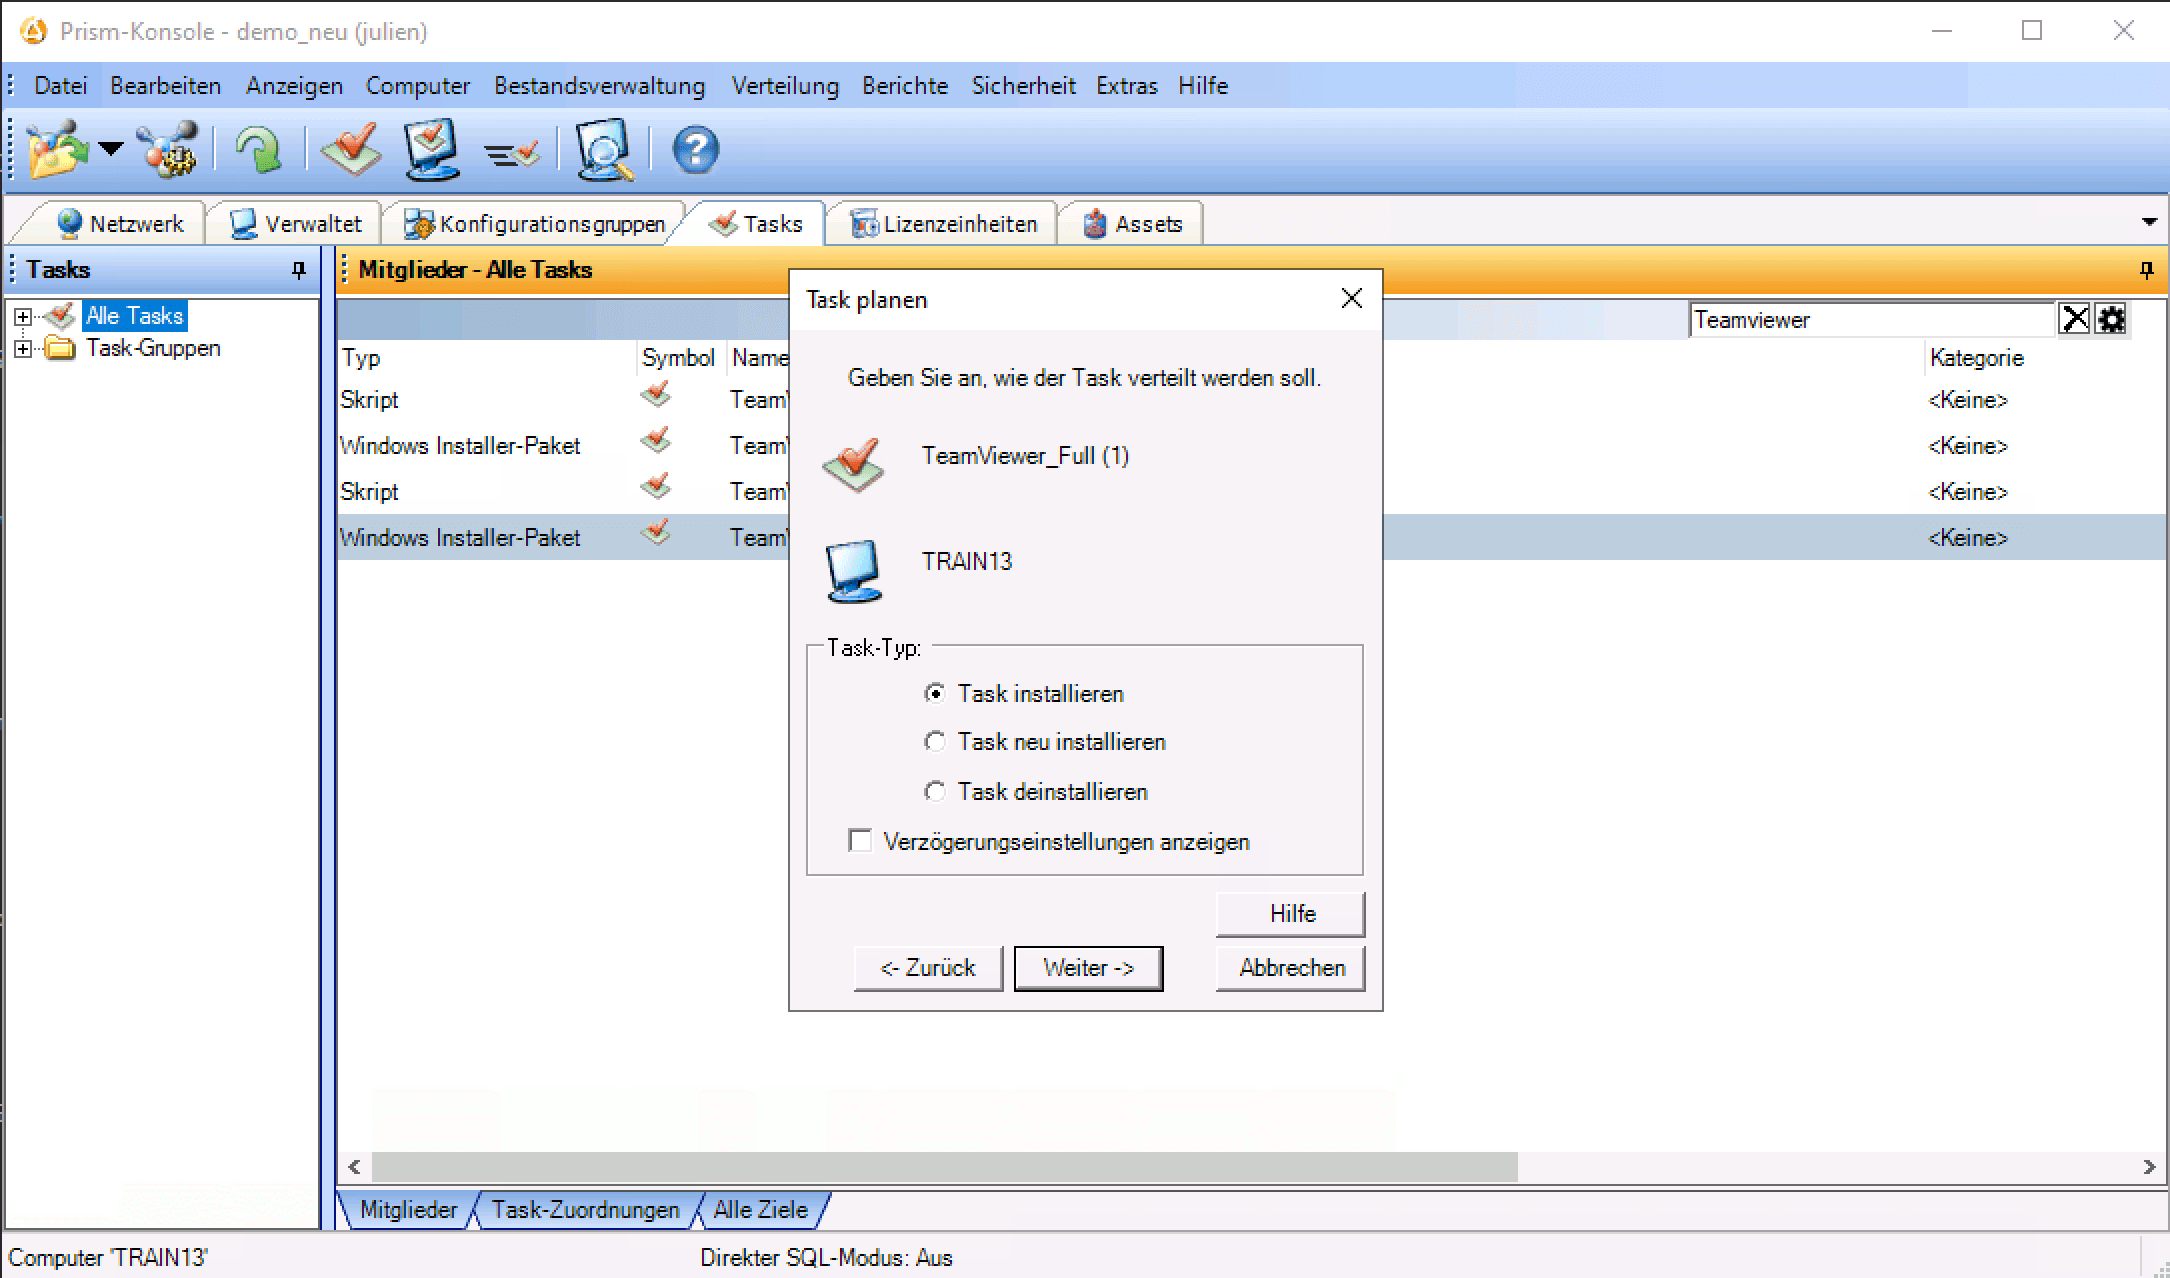
Task: Open the Verteilung menu
Action: point(785,86)
